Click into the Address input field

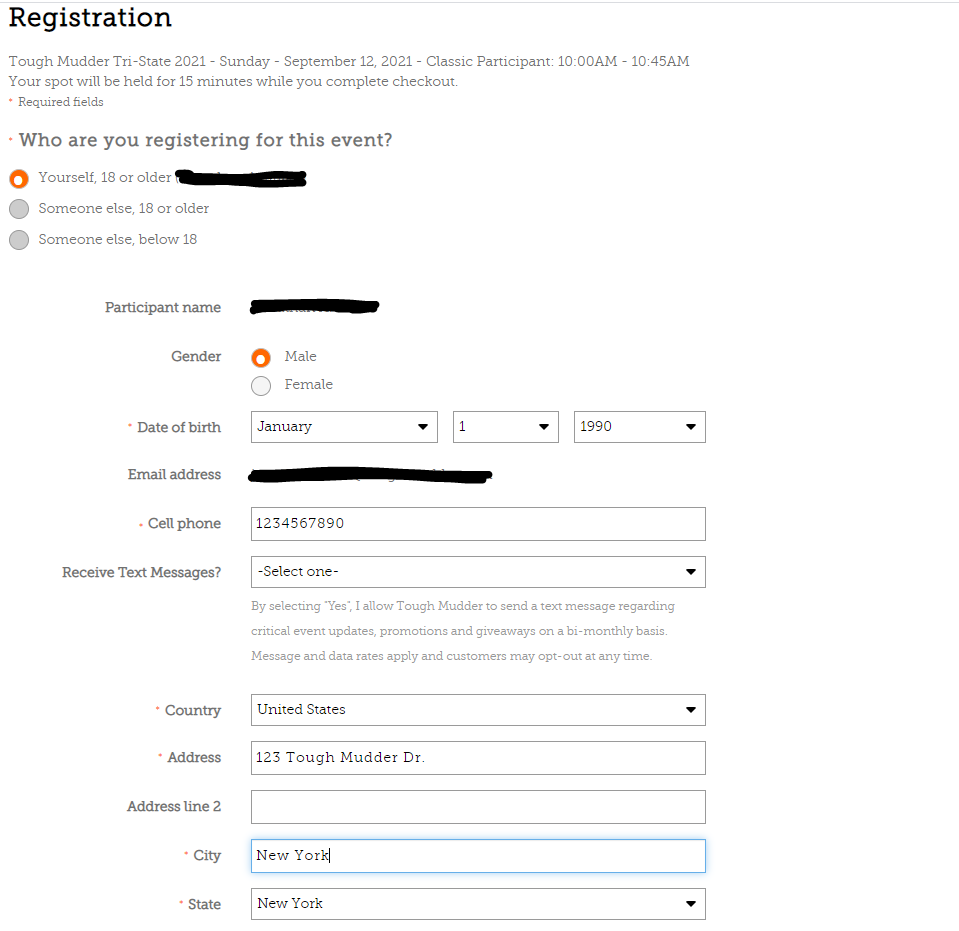tap(478, 758)
